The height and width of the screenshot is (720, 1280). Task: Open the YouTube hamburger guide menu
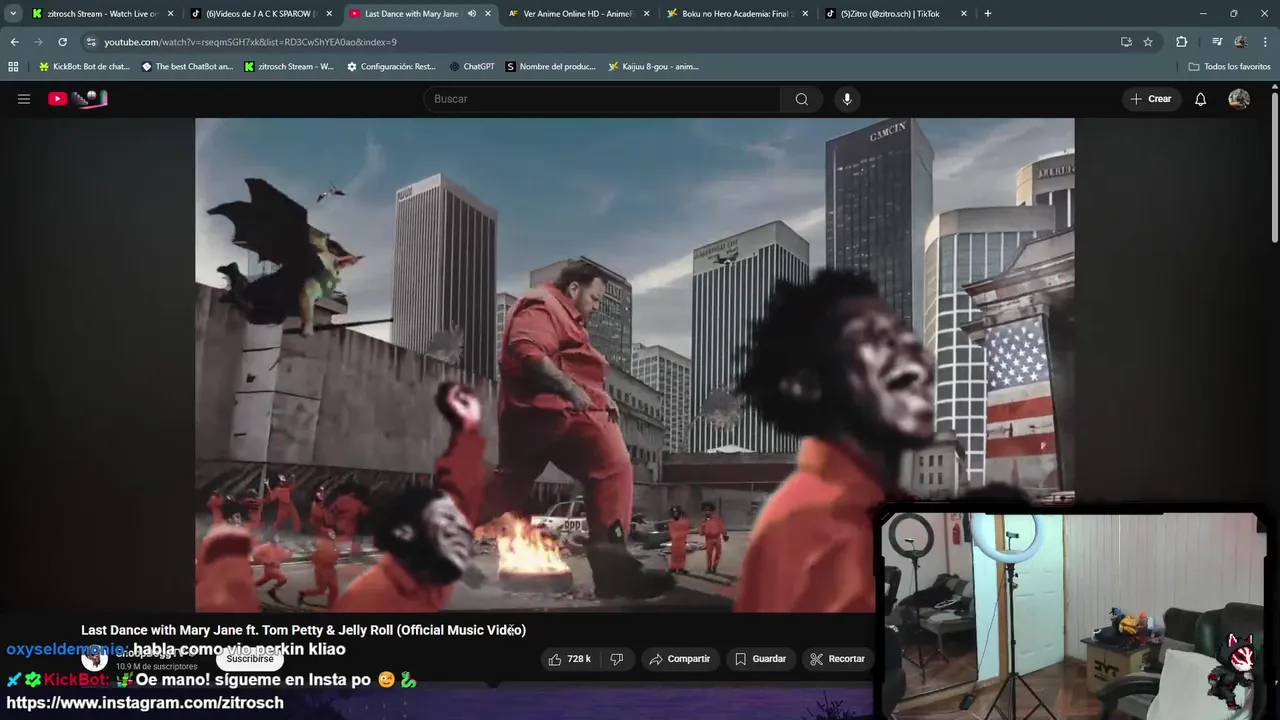pyautogui.click(x=24, y=99)
